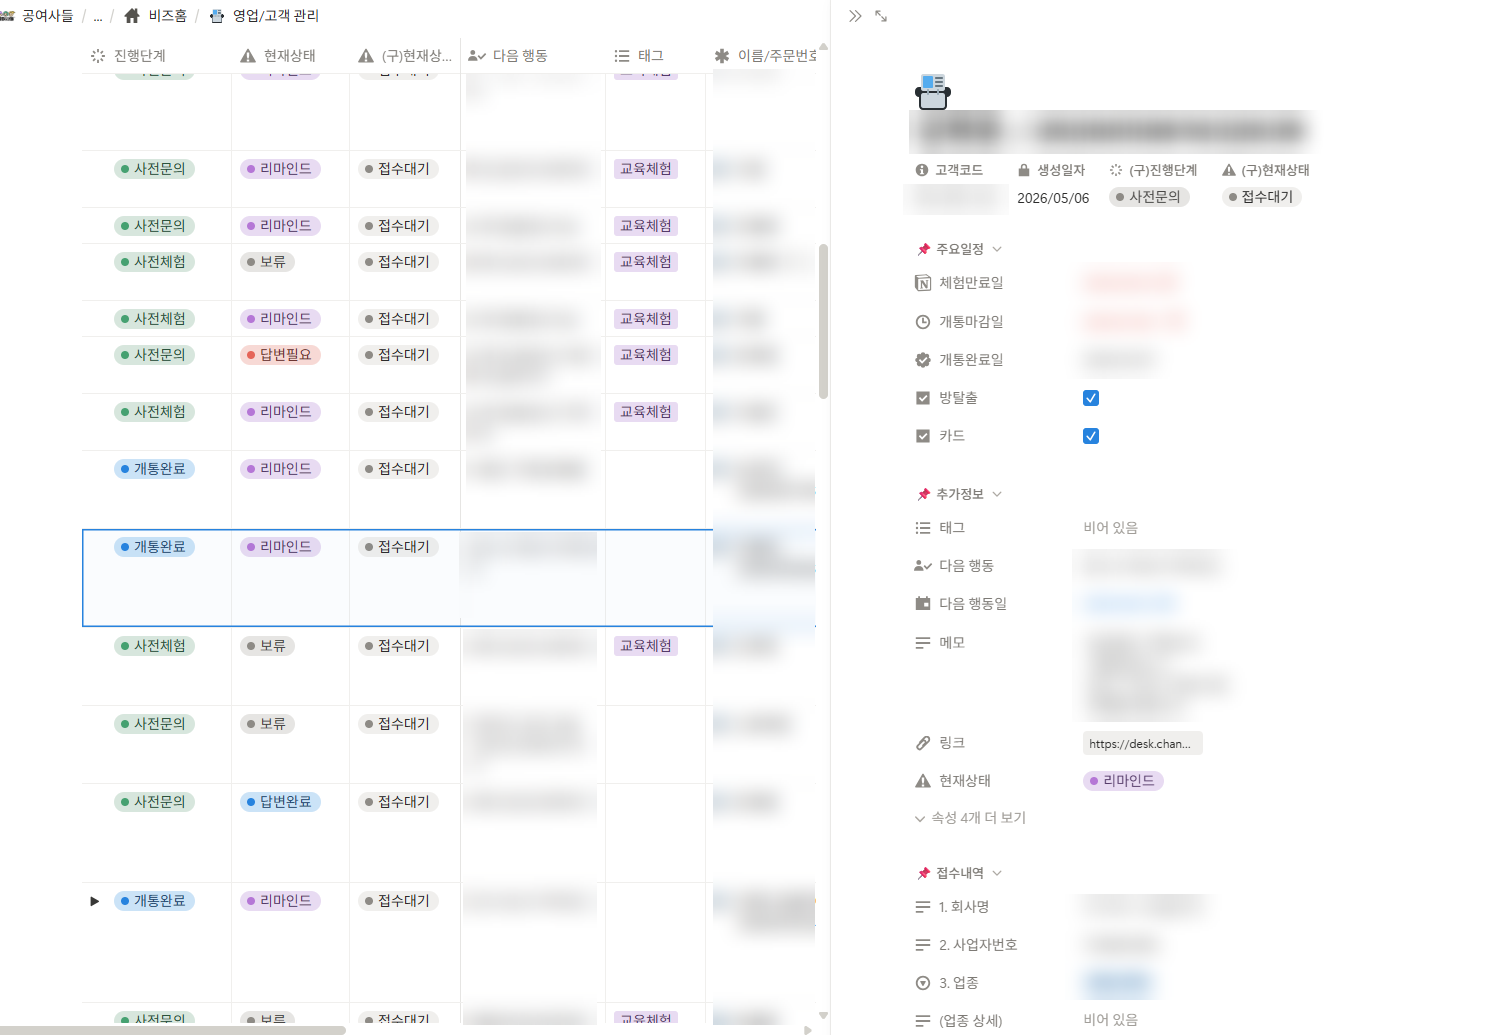This screenshot has height=1035, width=1503.
Task: Collapse the side peek panel with double-chevron icon
Action: click(855, 16)
